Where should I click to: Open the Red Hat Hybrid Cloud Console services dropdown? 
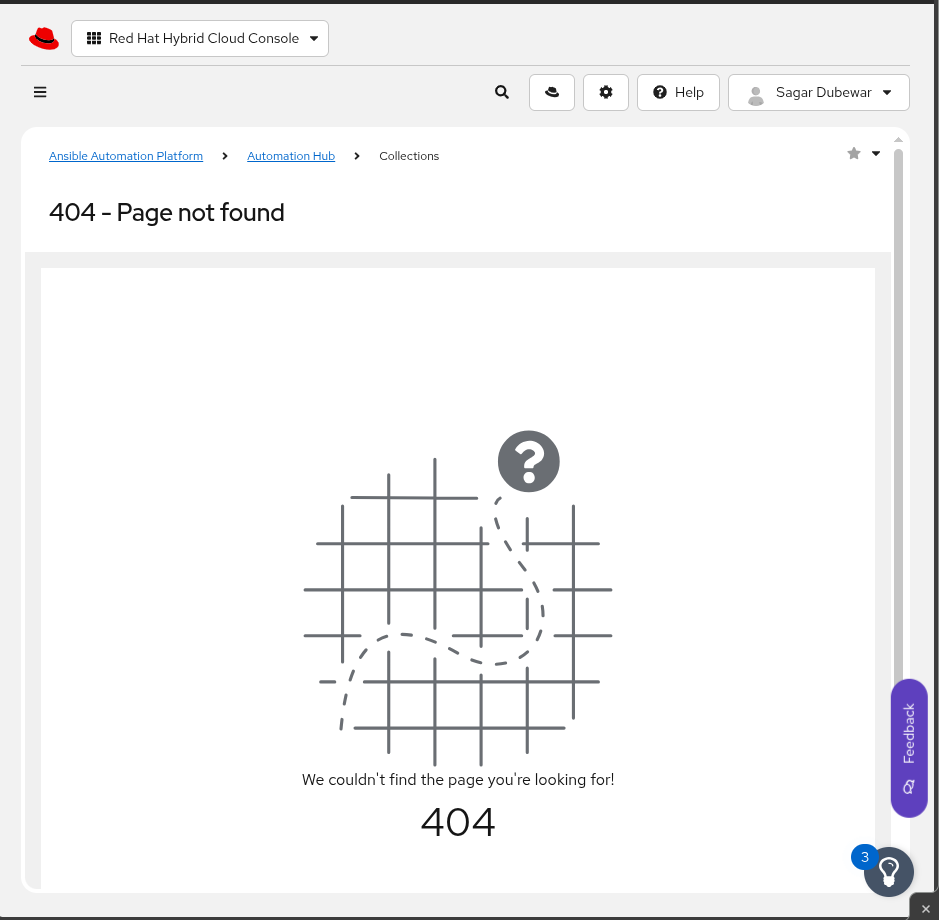[x=200, y=38]
